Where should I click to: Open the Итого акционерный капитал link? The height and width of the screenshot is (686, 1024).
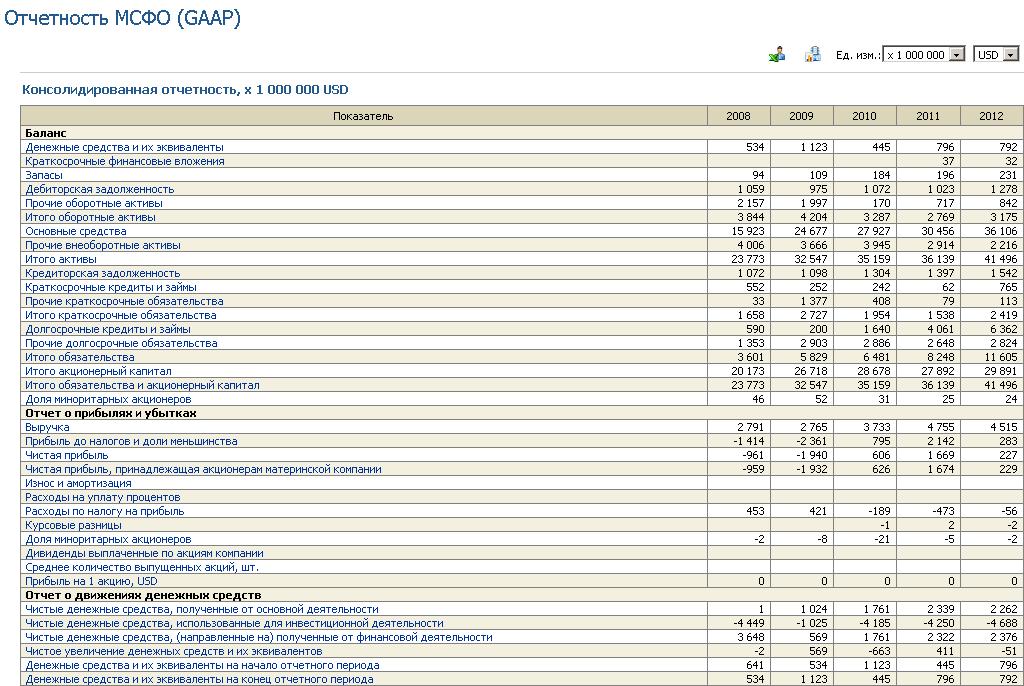(98, 371)
